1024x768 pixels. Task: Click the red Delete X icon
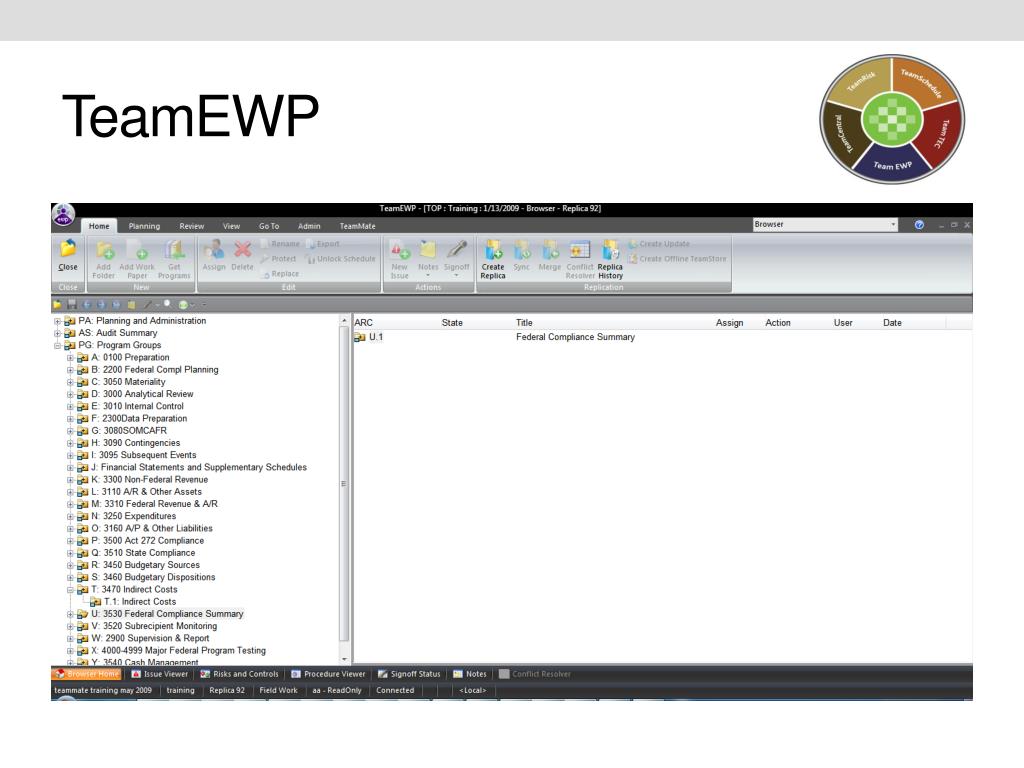(x=242, y=249)
